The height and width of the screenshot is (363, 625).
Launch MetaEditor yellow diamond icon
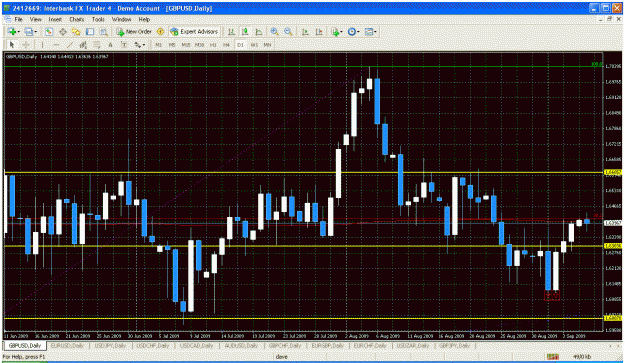[160, 32]
